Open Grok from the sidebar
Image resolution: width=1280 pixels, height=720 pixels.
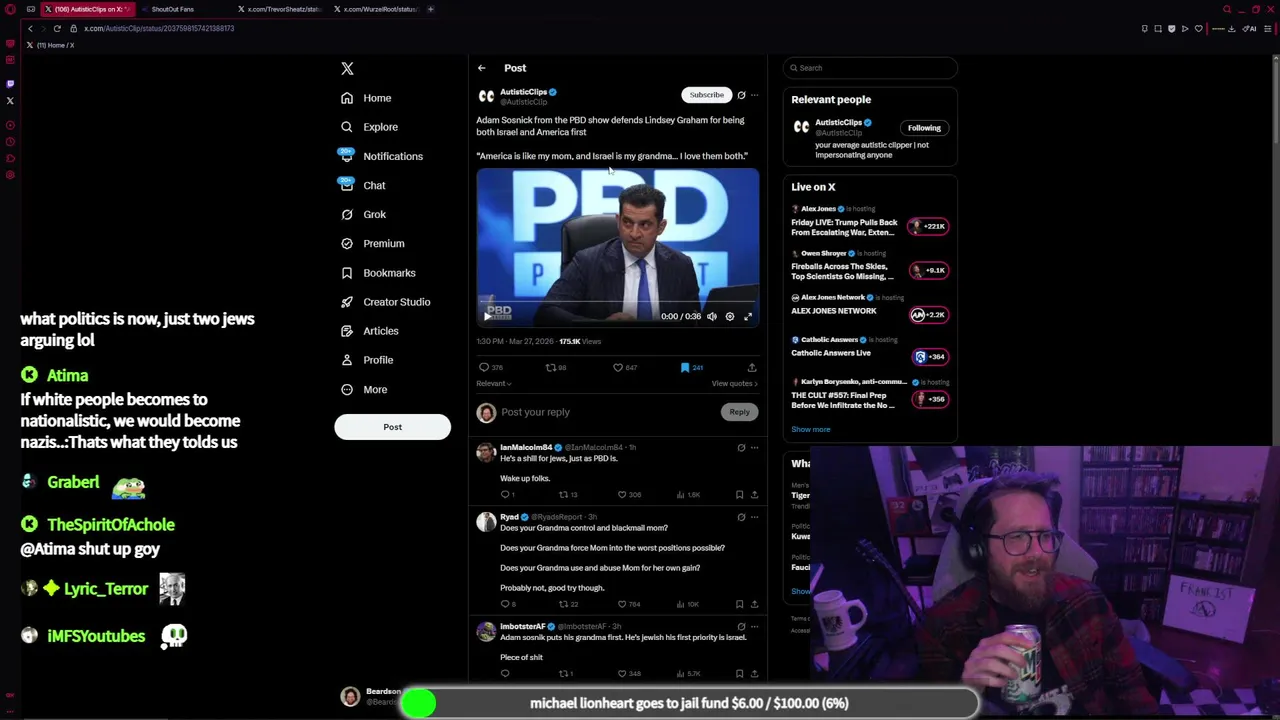coord(363,214)
